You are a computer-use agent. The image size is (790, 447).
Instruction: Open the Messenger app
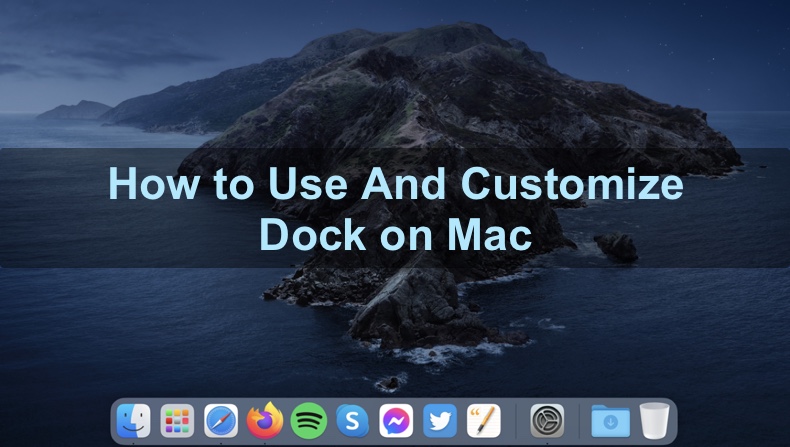[397, 421]
